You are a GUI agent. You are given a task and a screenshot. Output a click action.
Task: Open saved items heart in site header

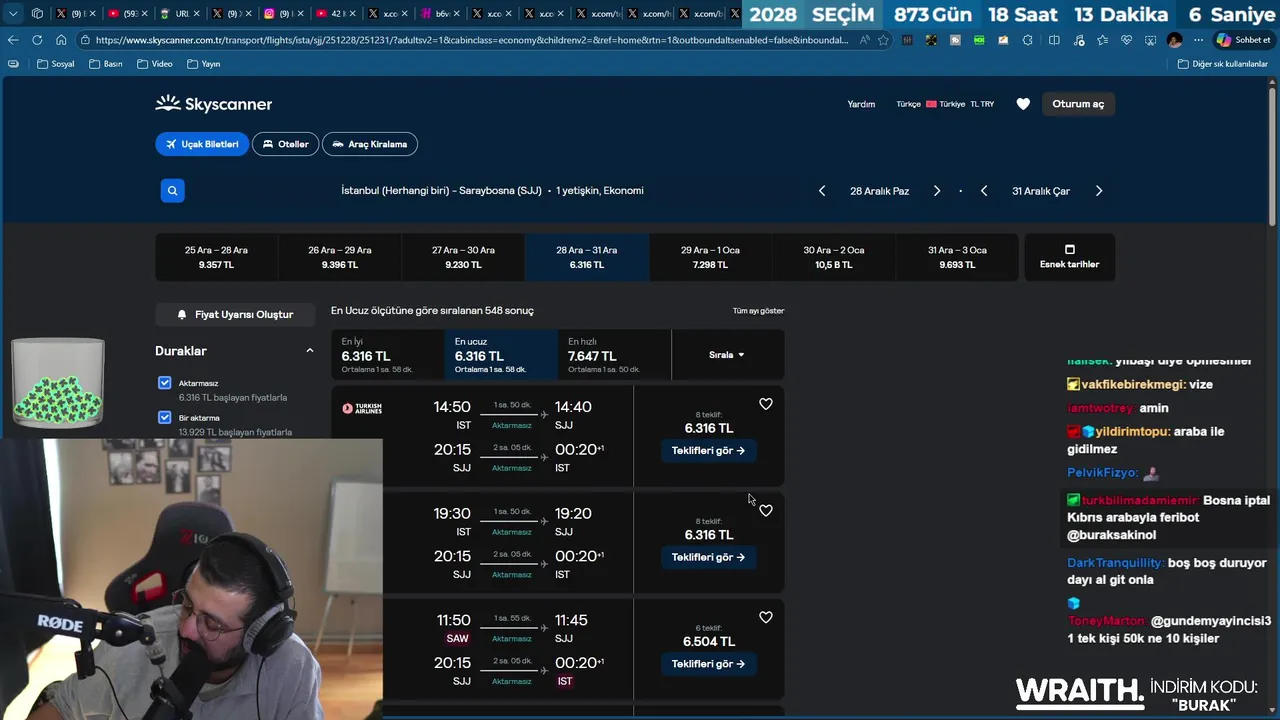click(x=1023, y=104)
